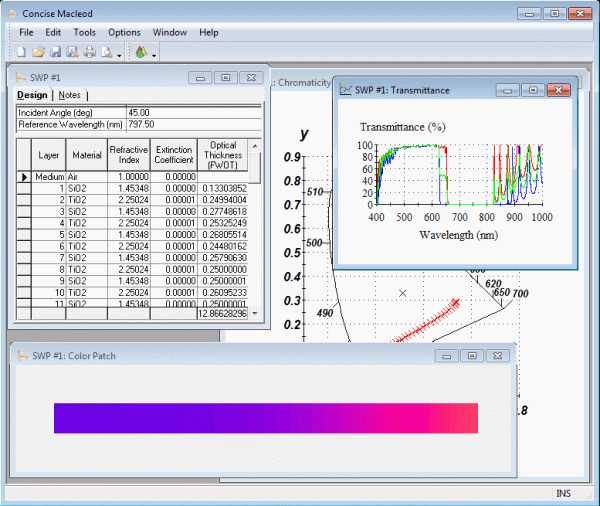Click the New document toolbar icon

coord(23,52)
